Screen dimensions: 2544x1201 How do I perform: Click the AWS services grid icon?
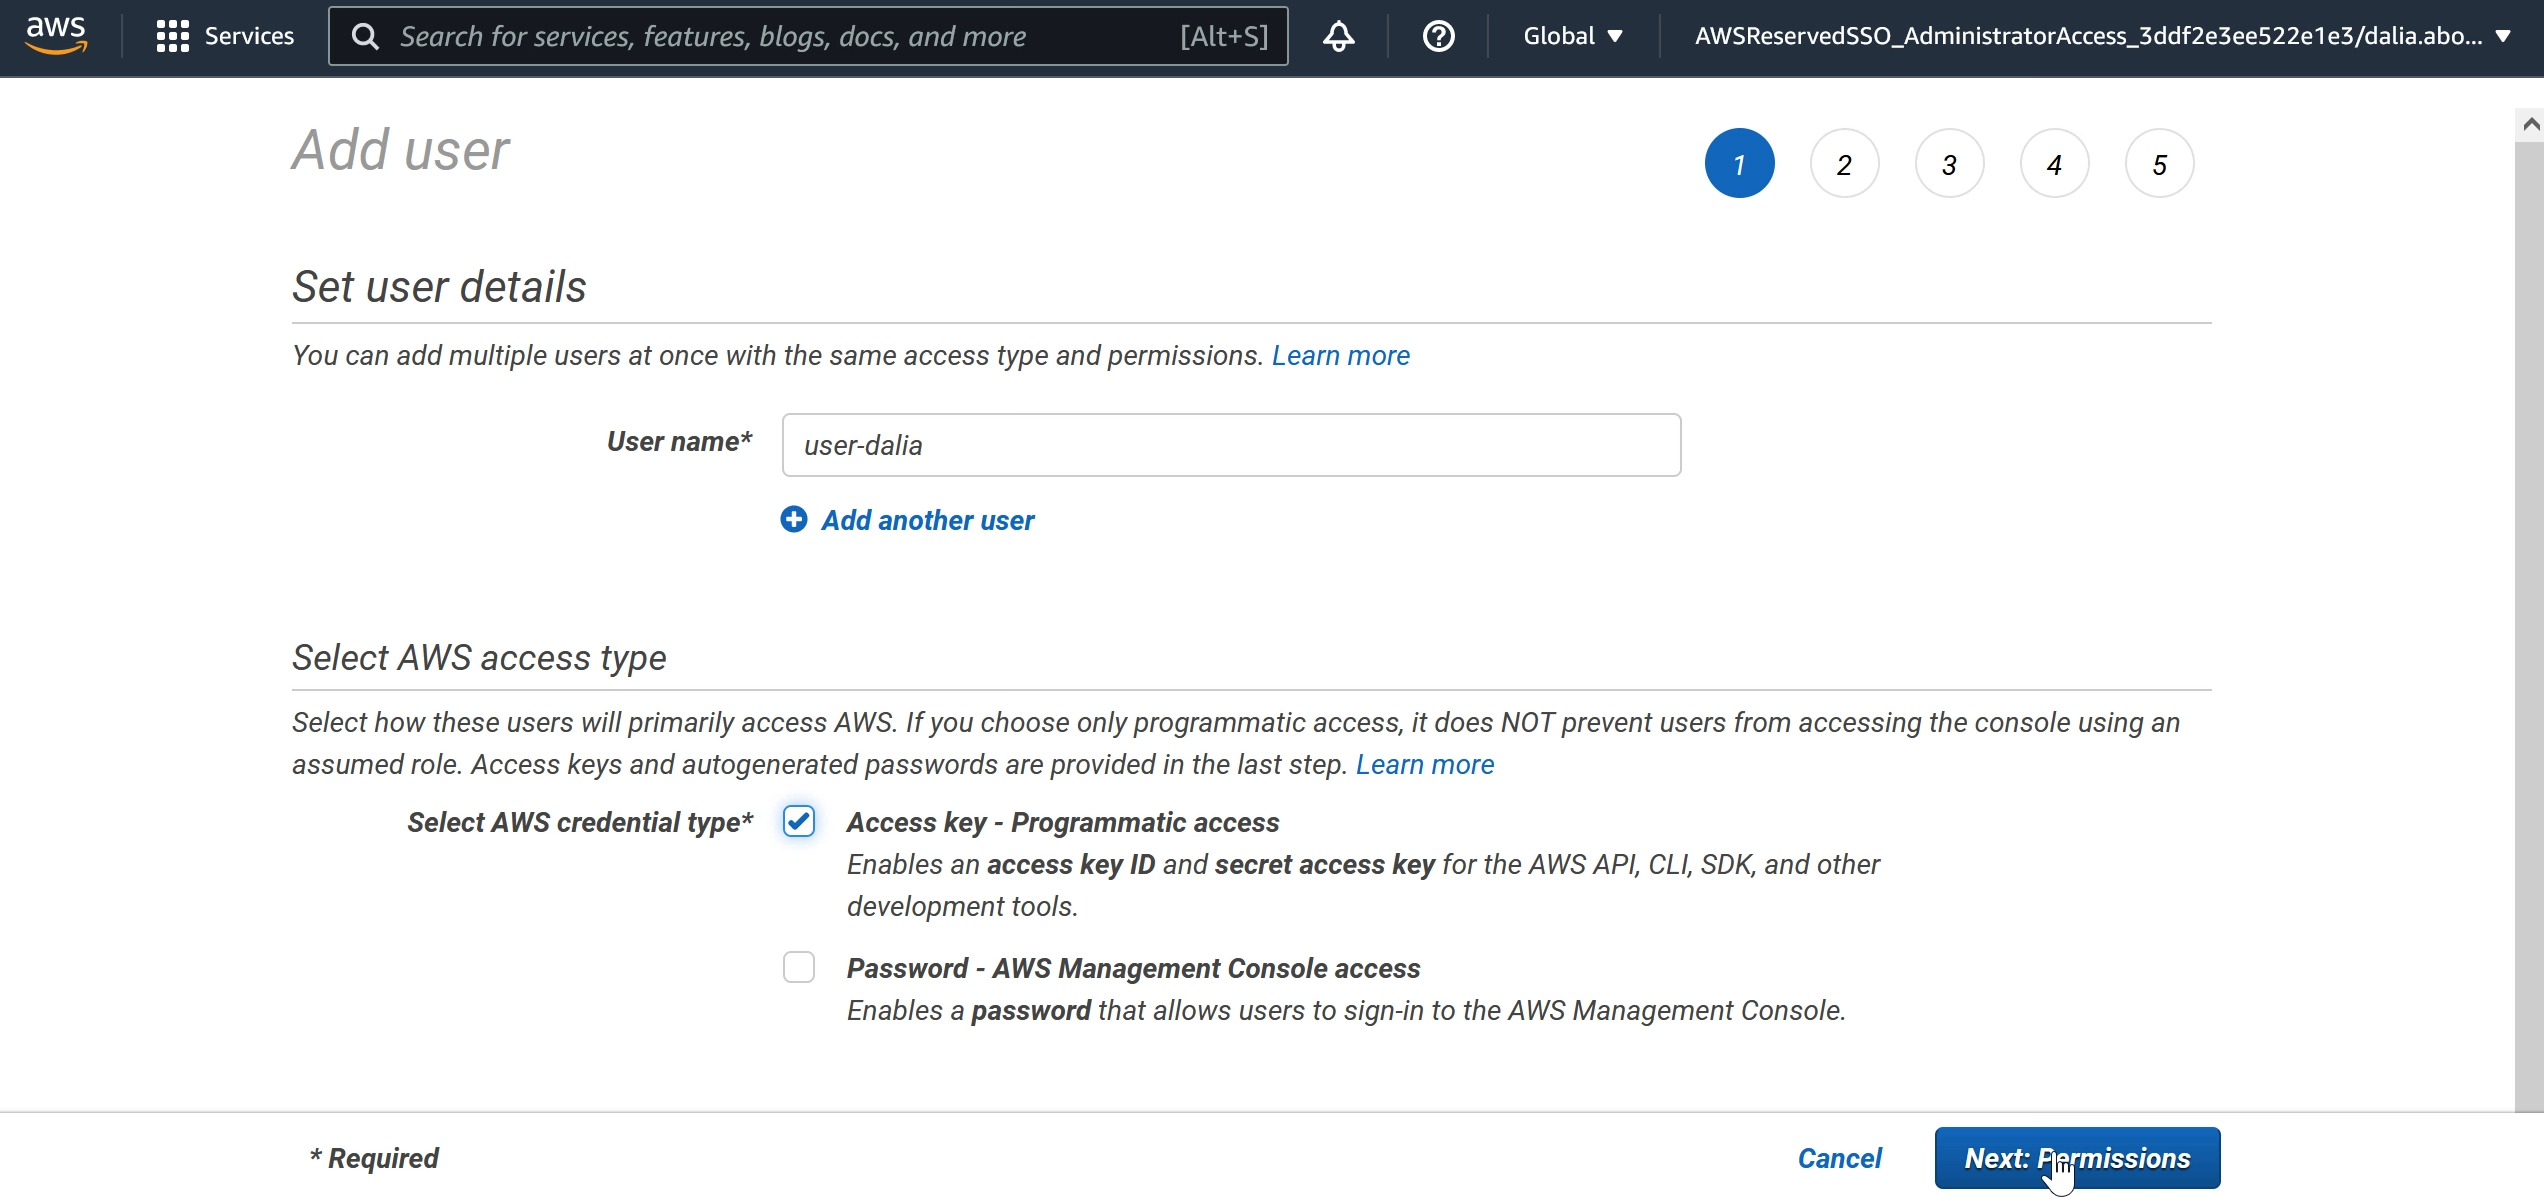[169, 32]
